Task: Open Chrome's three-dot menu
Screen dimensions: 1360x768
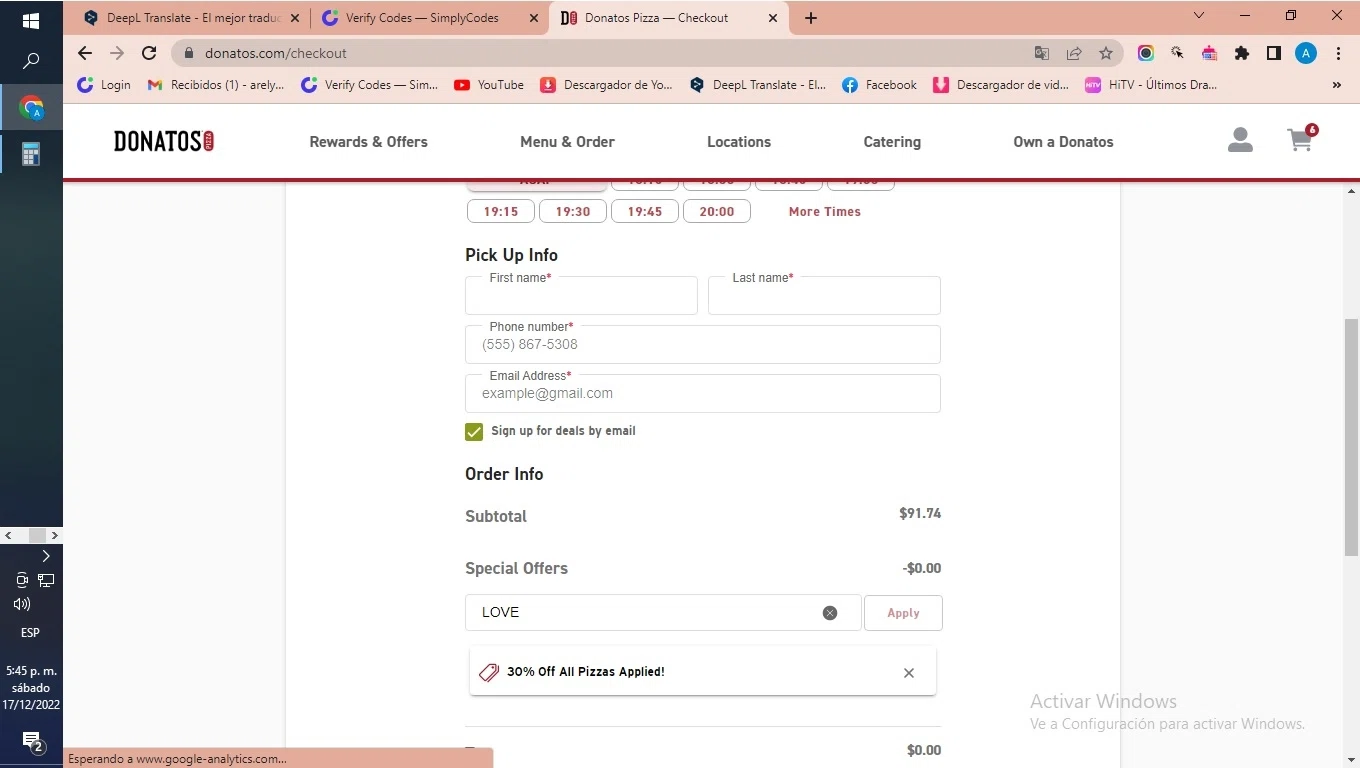Action: click(x=1338, y=53)
